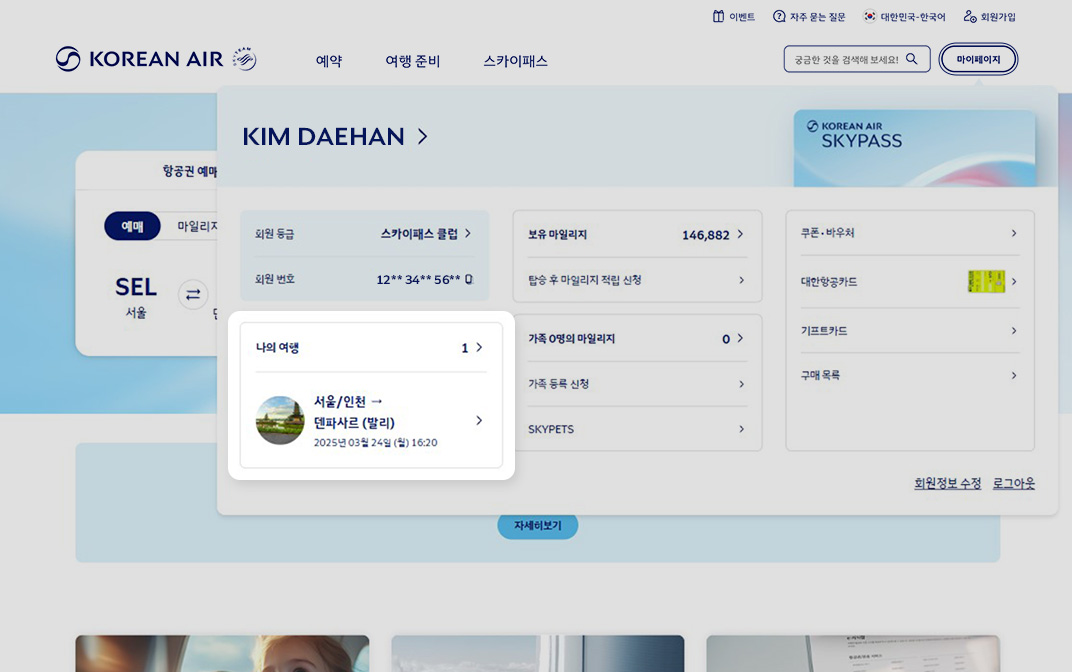Swap departure and arrival airports

193,294
